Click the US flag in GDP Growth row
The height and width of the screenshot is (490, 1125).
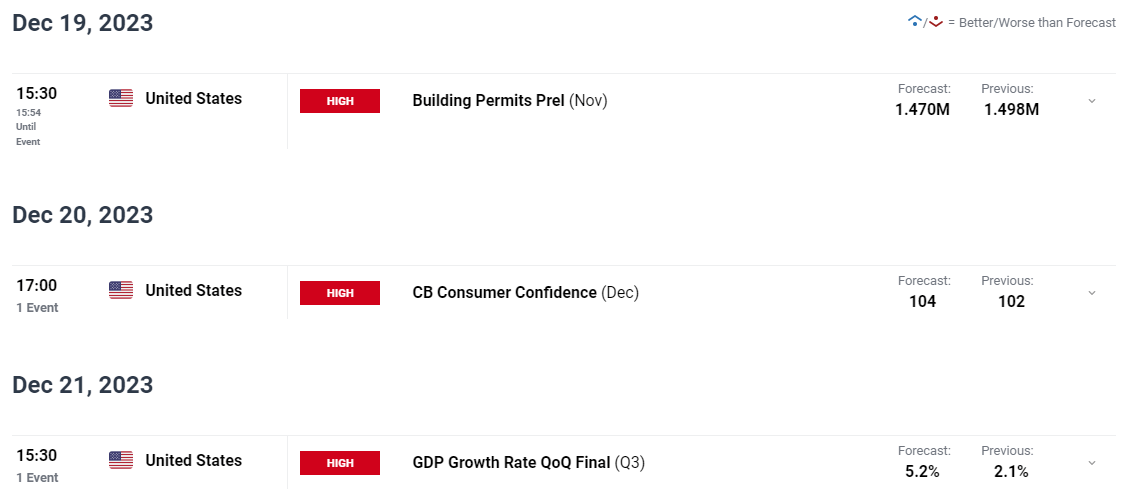coord(121,460)
